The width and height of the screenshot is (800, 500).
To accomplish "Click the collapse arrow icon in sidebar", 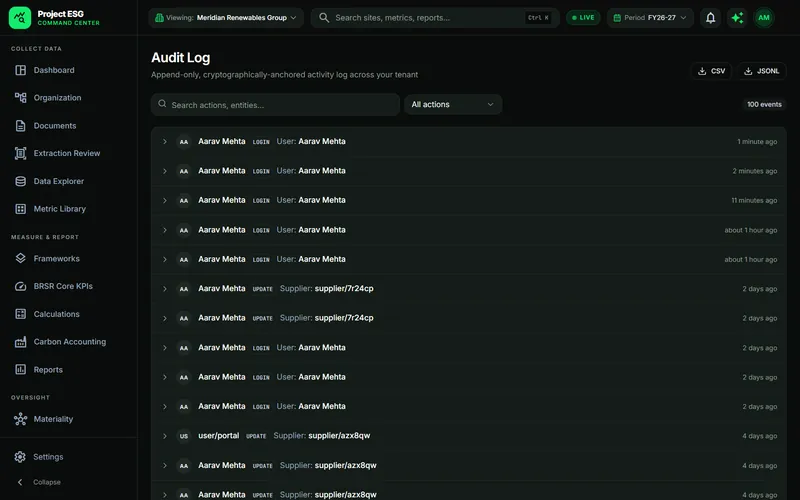I will 20,482.
